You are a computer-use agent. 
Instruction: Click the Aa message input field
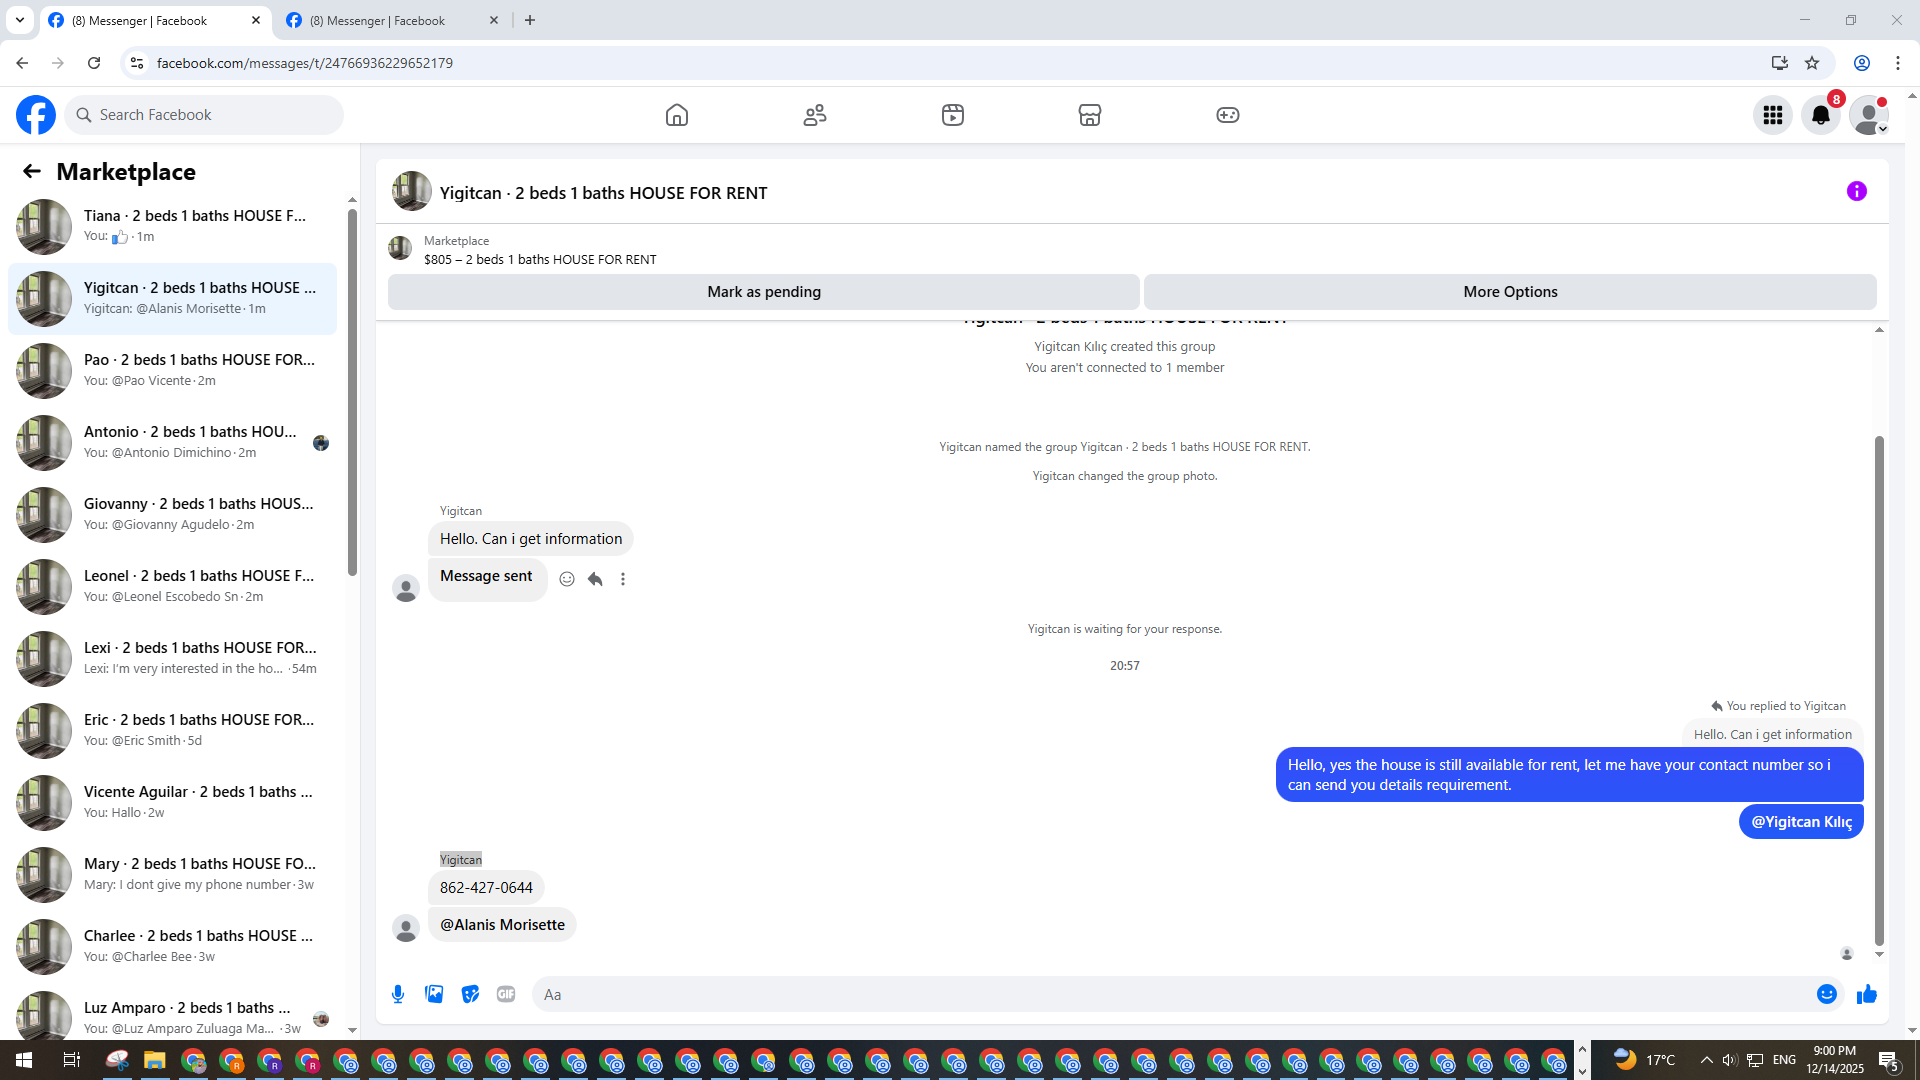[1170, 994]
